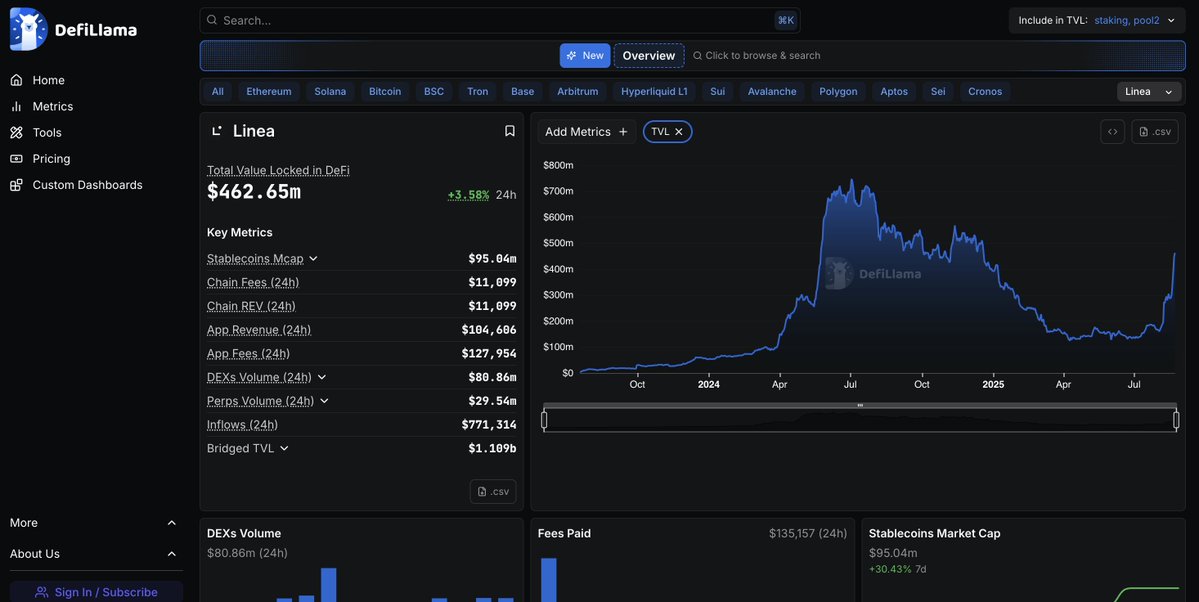This screenshot has width=1199, height=602.
Task: Click the Chain REV (24h) label
Action: click(251, 306)
